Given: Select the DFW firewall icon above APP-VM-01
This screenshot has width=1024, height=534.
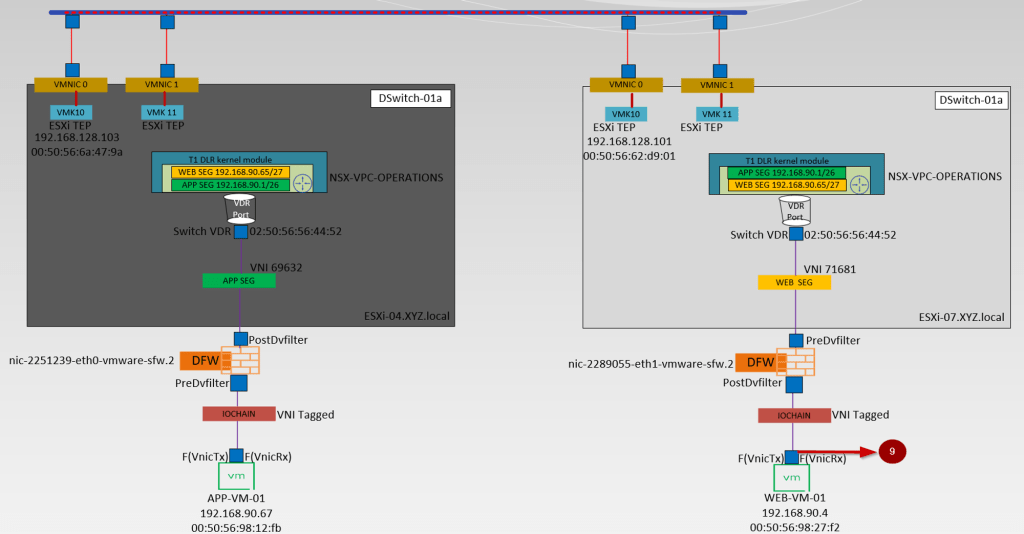Looking at the screenshot, I should click(x=220, y=360).
